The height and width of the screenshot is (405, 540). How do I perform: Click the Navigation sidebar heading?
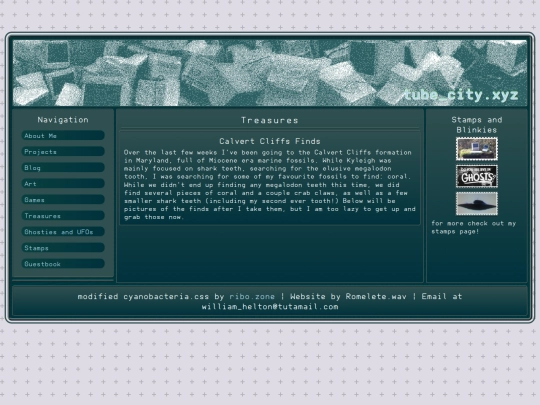tap(63, 120)
